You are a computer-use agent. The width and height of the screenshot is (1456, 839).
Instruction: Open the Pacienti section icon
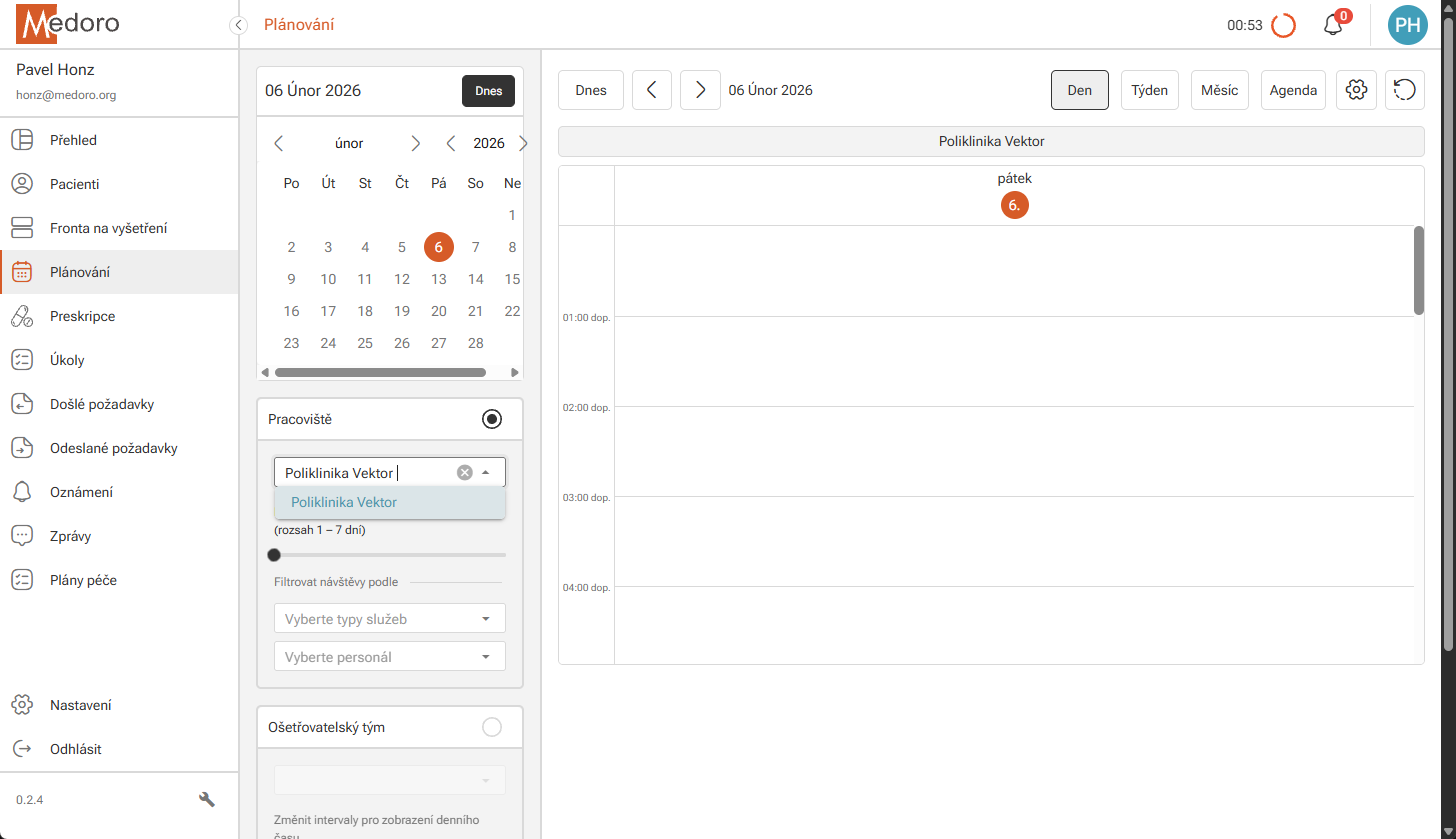point(22,183)
